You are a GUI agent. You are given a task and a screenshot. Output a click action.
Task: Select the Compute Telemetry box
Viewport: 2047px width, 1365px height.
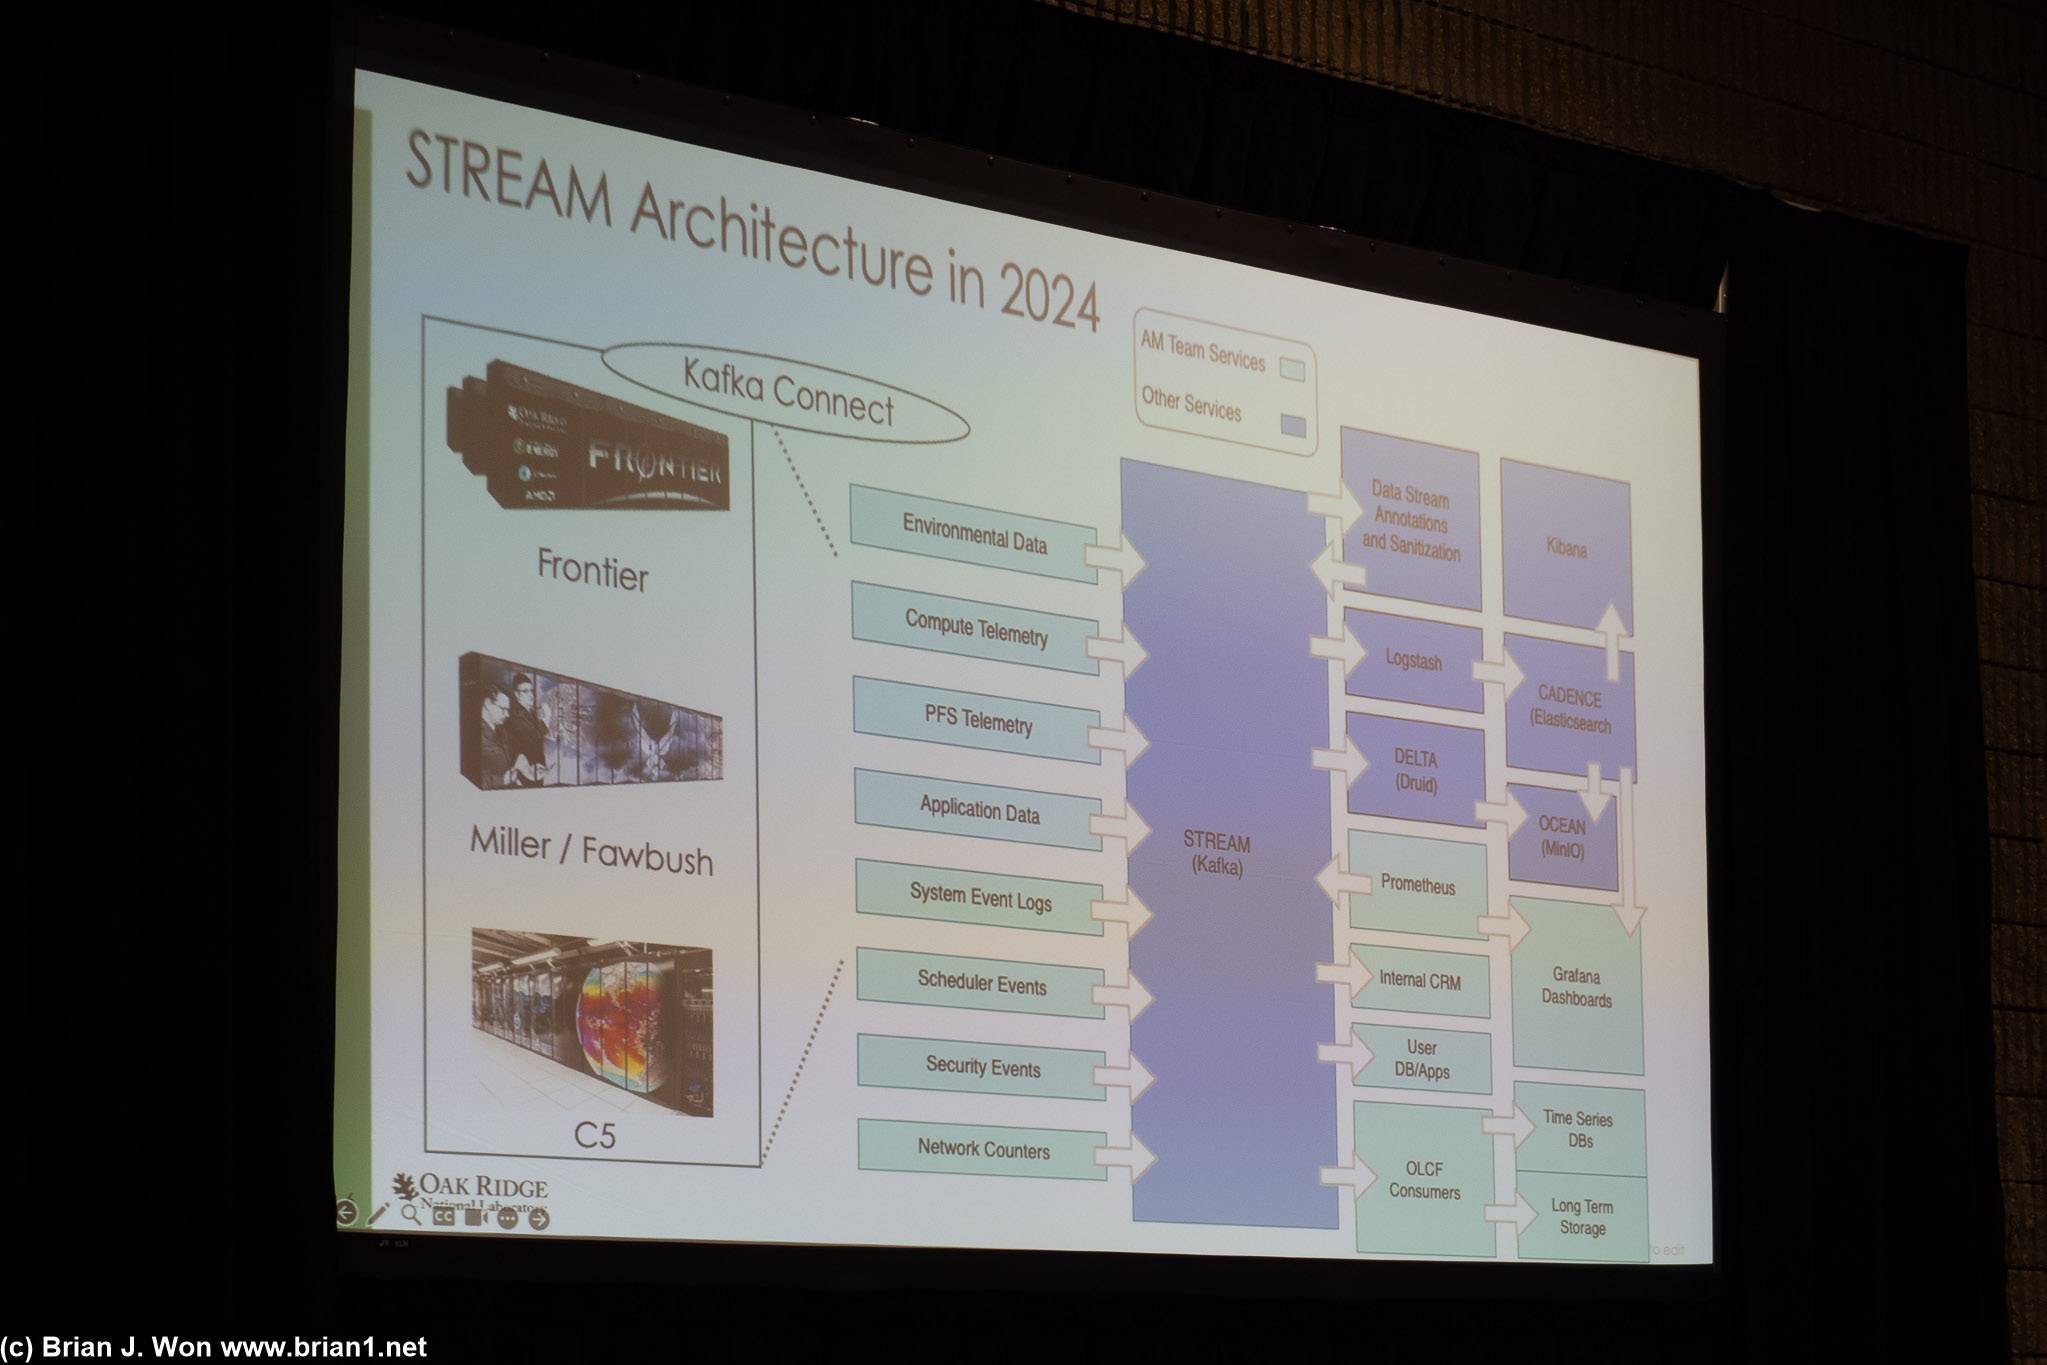point(976,628)
